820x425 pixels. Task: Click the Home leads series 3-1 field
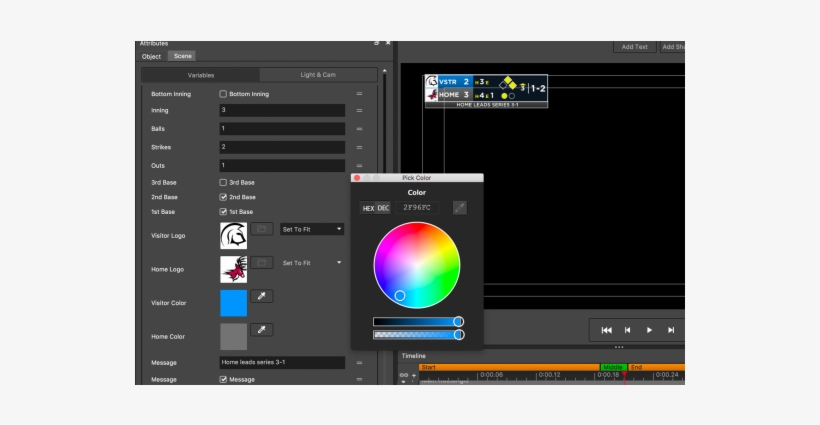coord(282,362)
